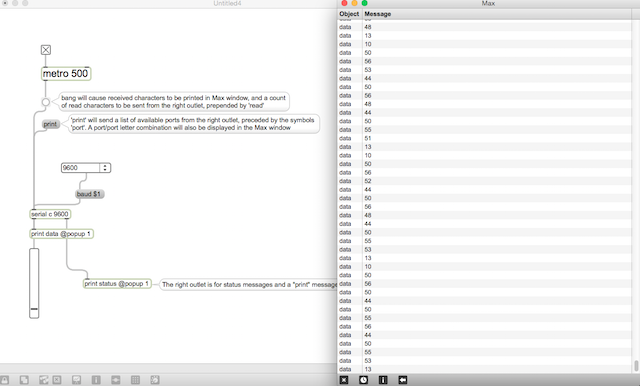Select the 'print data @popup 1' object

click(62, 234)
